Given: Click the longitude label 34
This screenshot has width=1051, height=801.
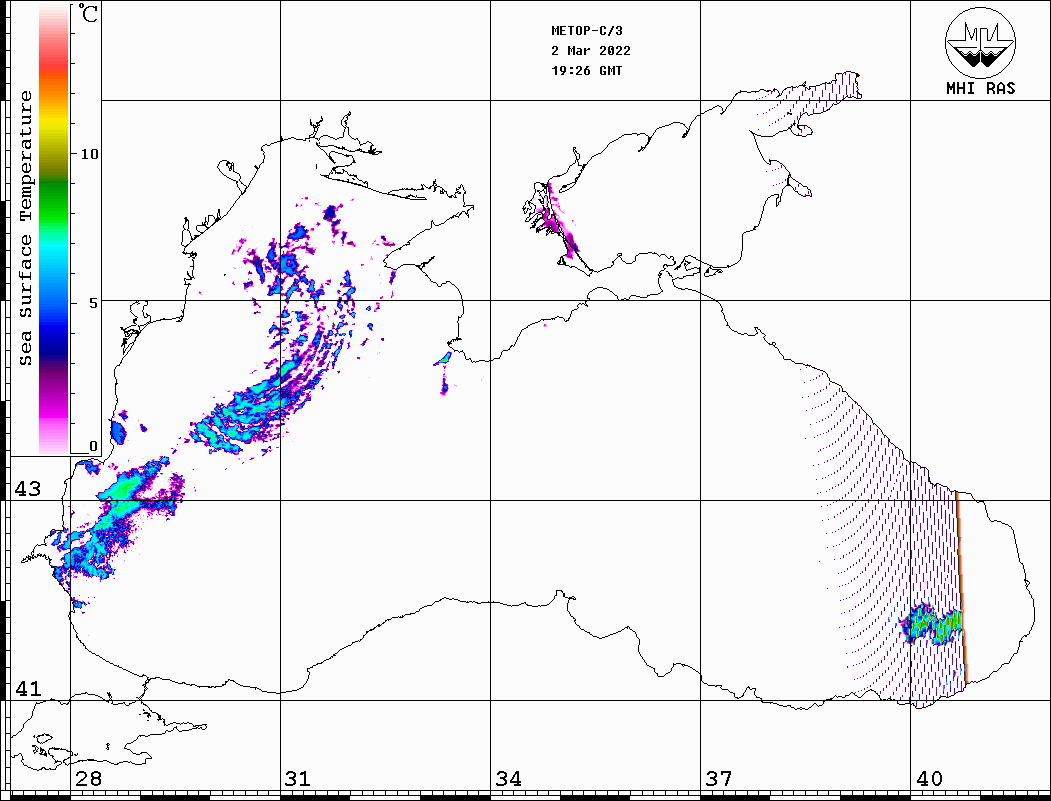Looking at the screenshot, I should [x=508, y=778].
